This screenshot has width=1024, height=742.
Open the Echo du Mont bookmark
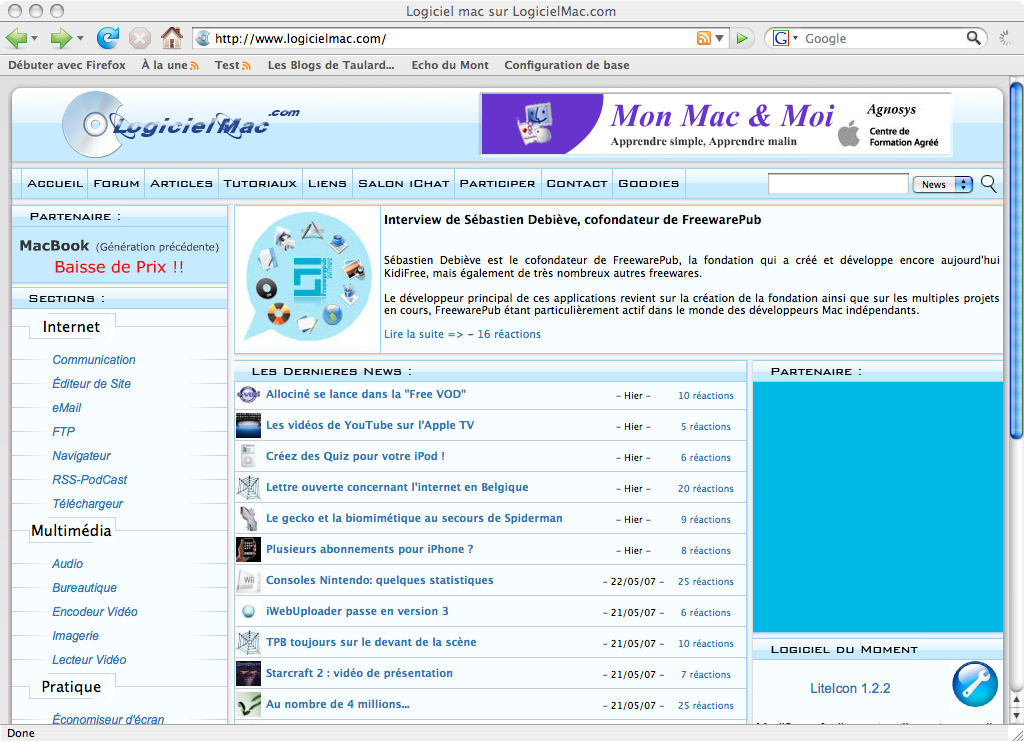click(x=449, y=65)
